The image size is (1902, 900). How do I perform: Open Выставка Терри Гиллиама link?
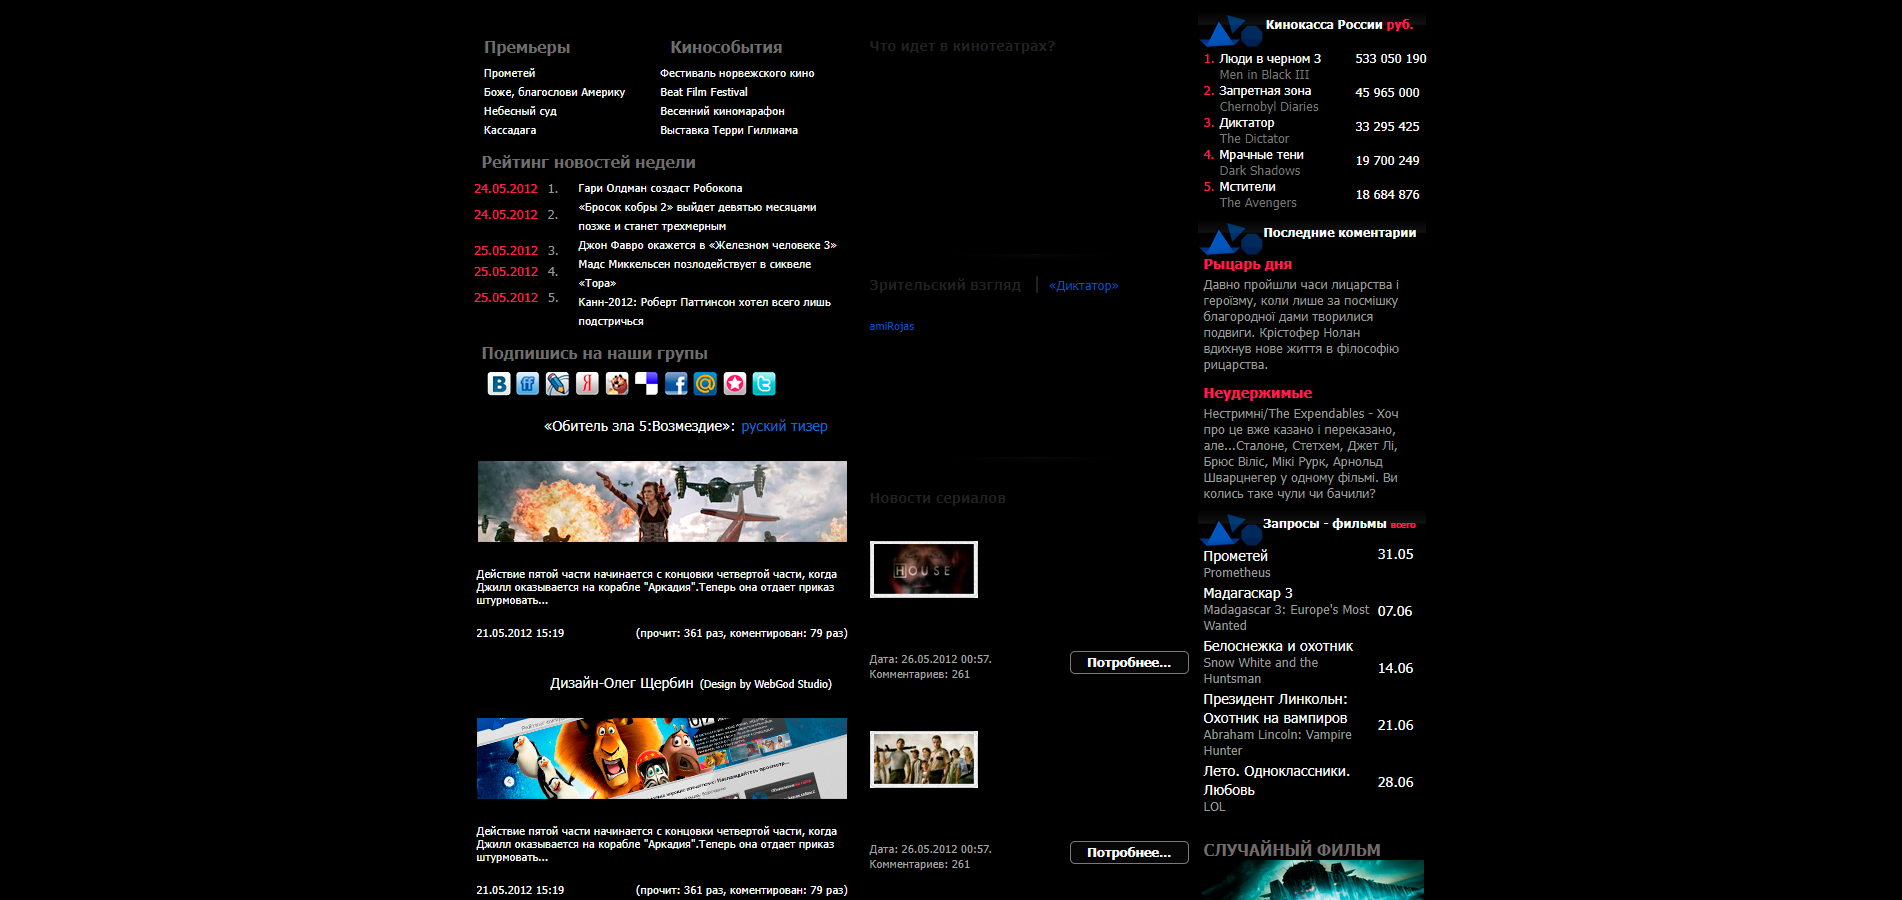tap(729, 130)
